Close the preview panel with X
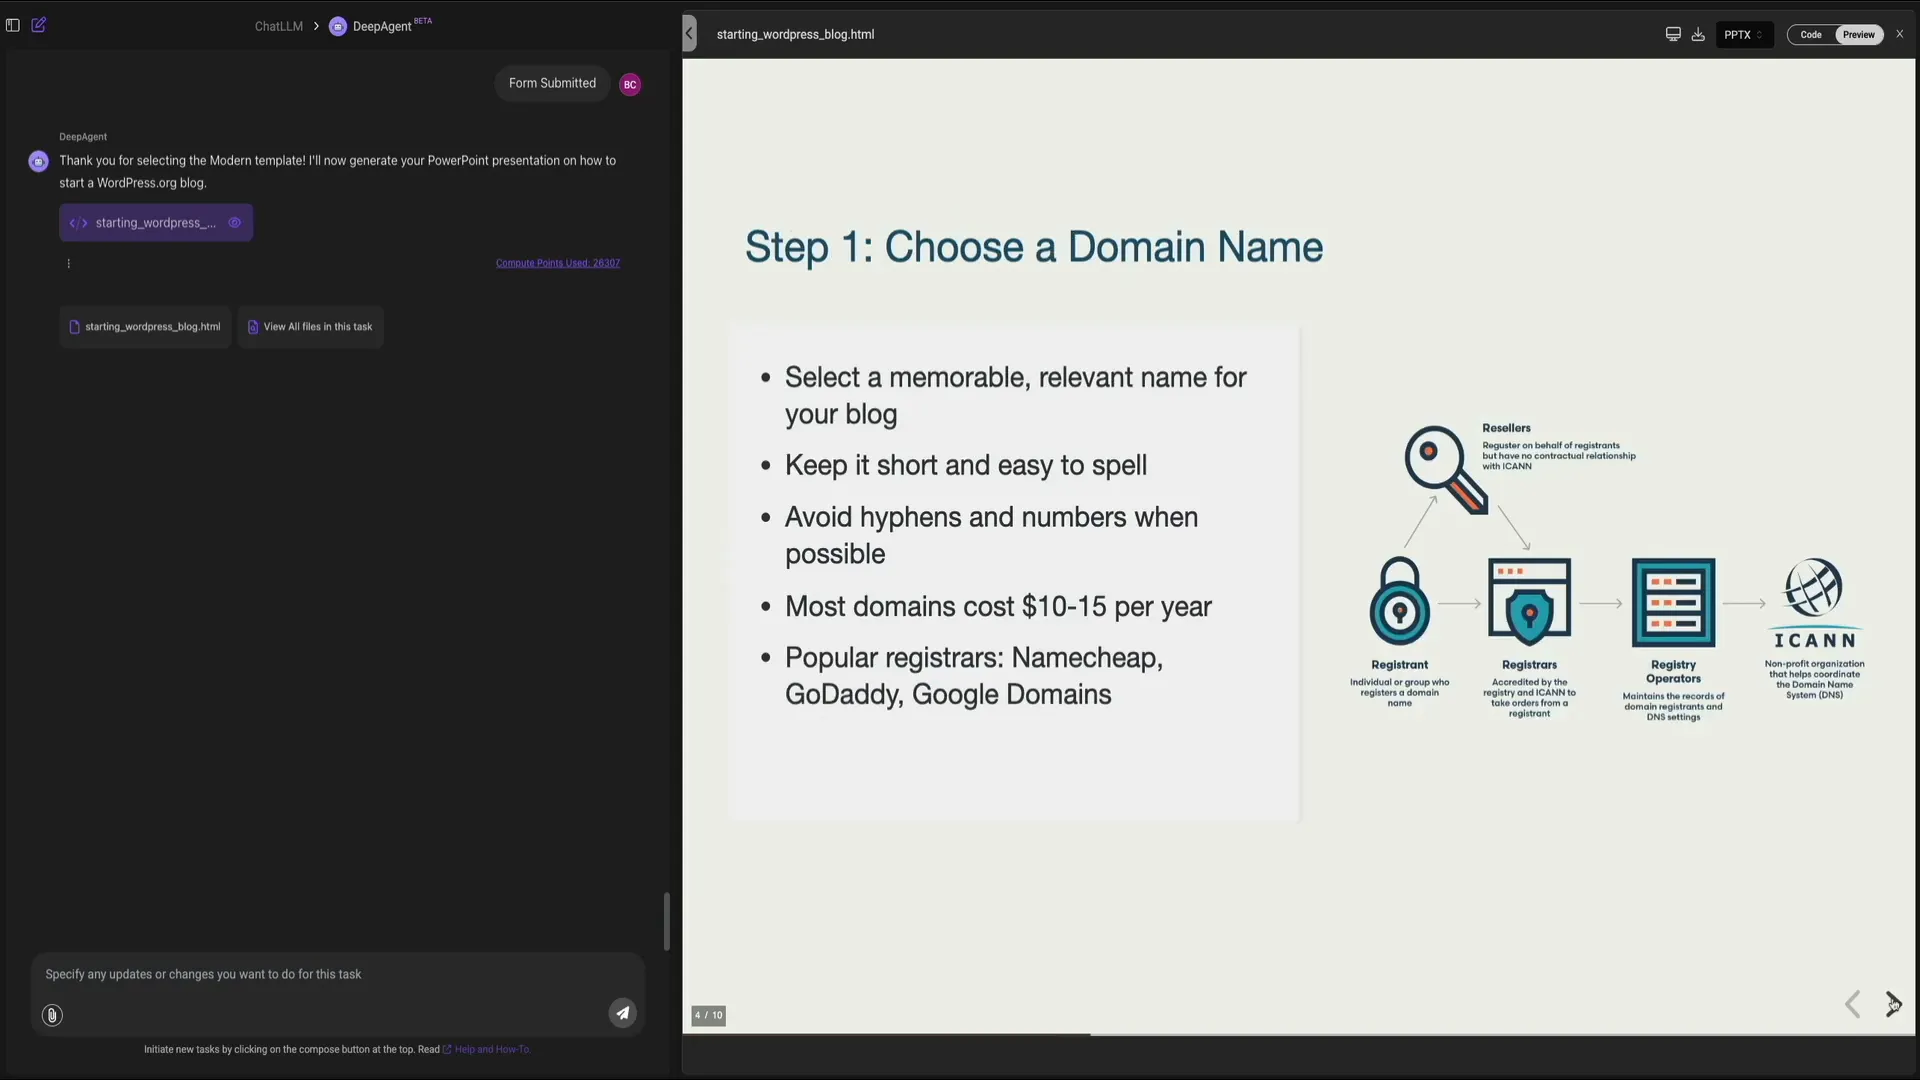This screenshot has height=1080, width=1920. click(1900, 34)
